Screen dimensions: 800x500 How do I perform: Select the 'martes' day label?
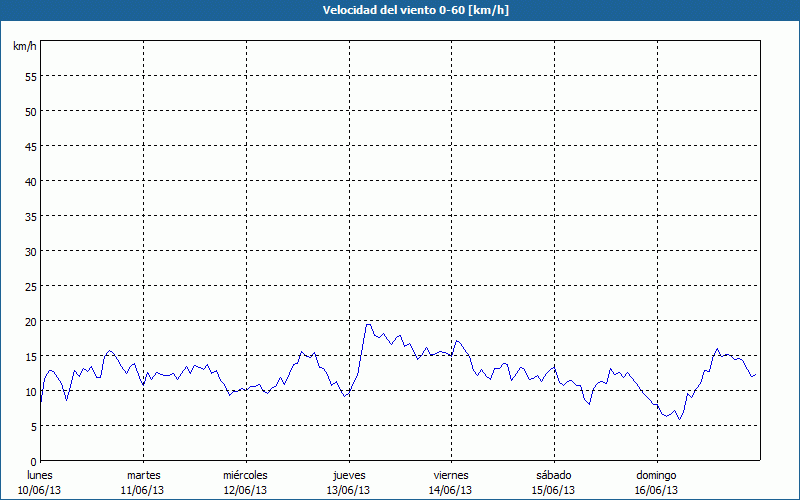click(x=143, y=475)
